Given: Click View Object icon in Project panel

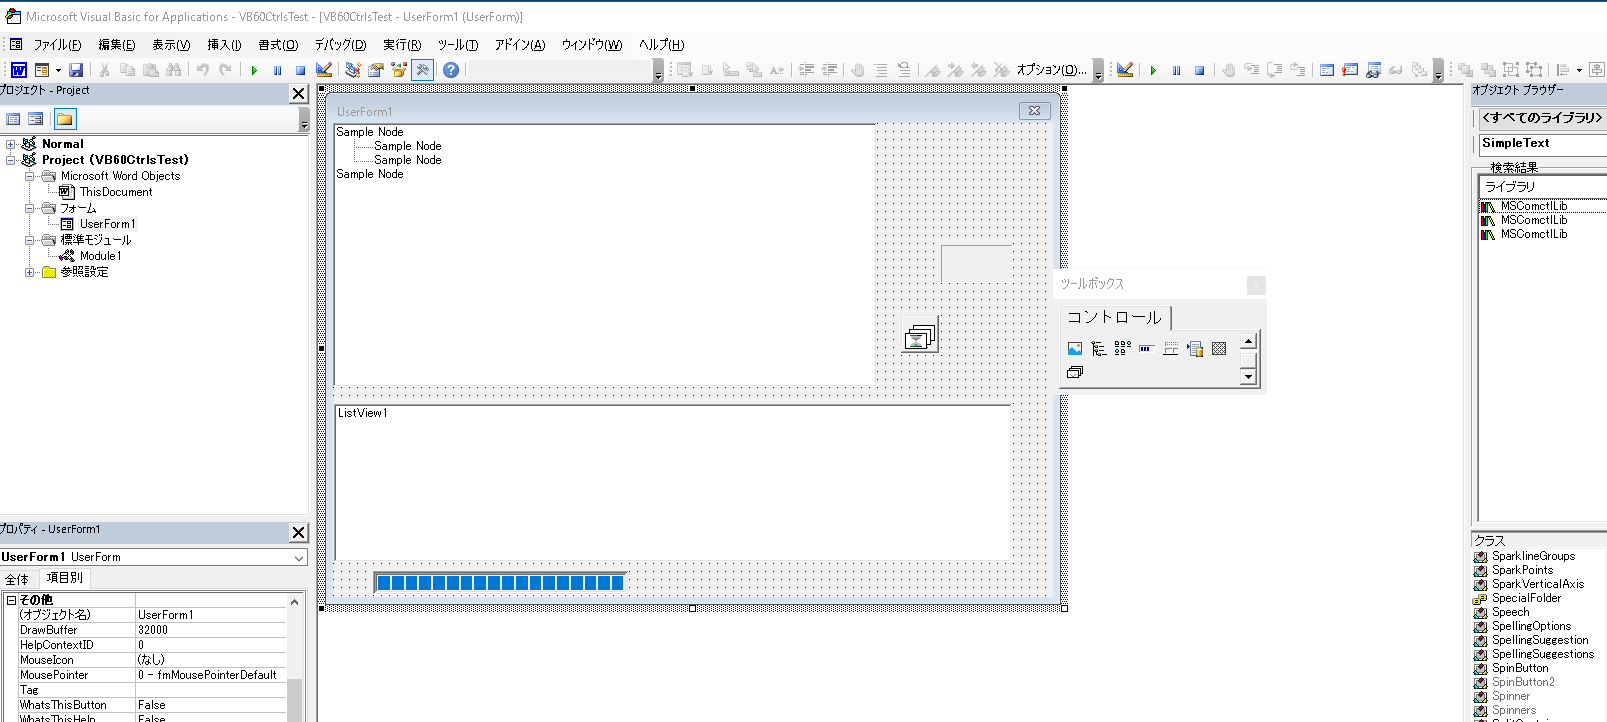Looking at the screenshot, I should coord(36,119).
